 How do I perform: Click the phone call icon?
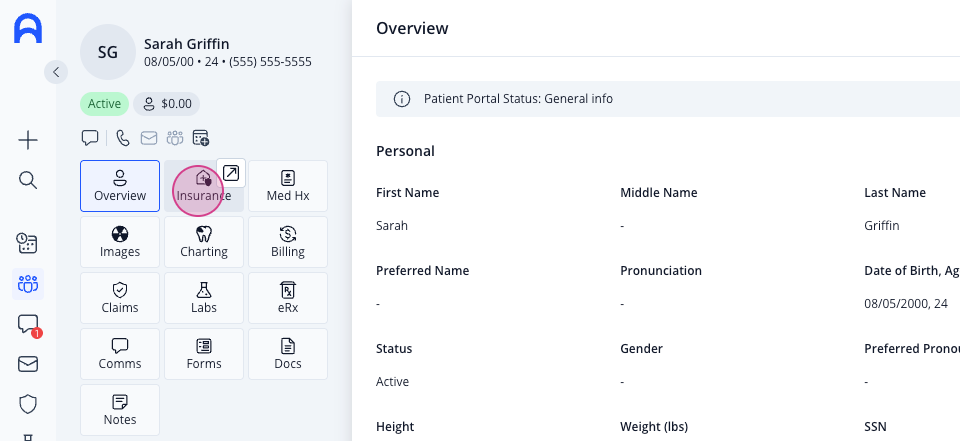[123, 138]
